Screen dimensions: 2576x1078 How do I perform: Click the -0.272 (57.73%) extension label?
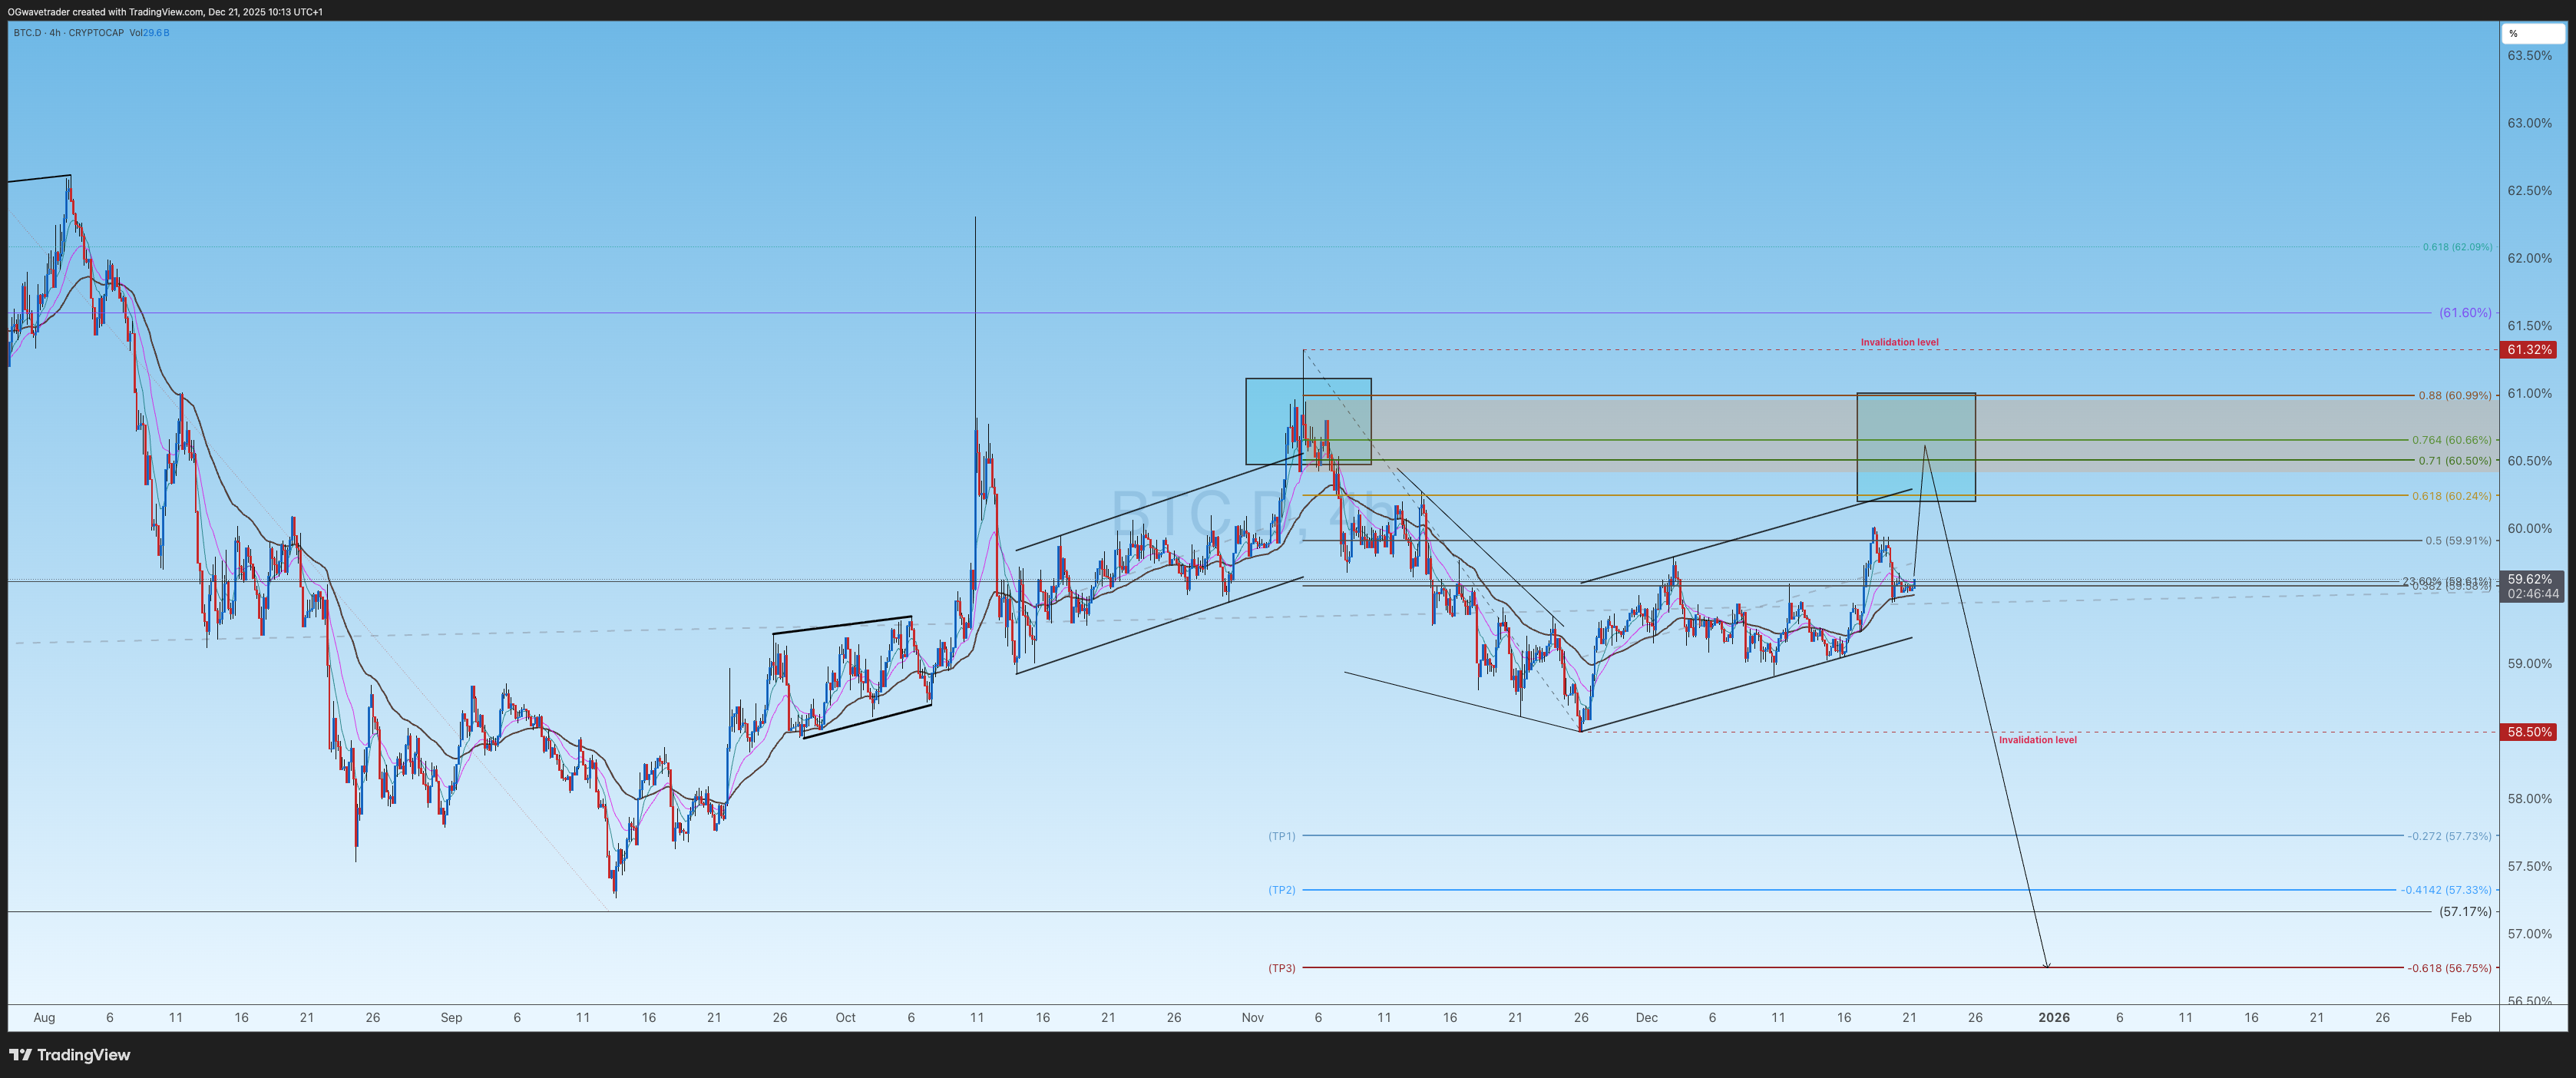tap(2449, 836)
